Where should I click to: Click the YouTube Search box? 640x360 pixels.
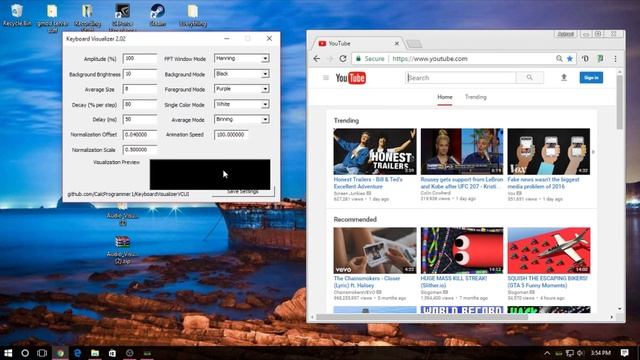tap(461, 78)
